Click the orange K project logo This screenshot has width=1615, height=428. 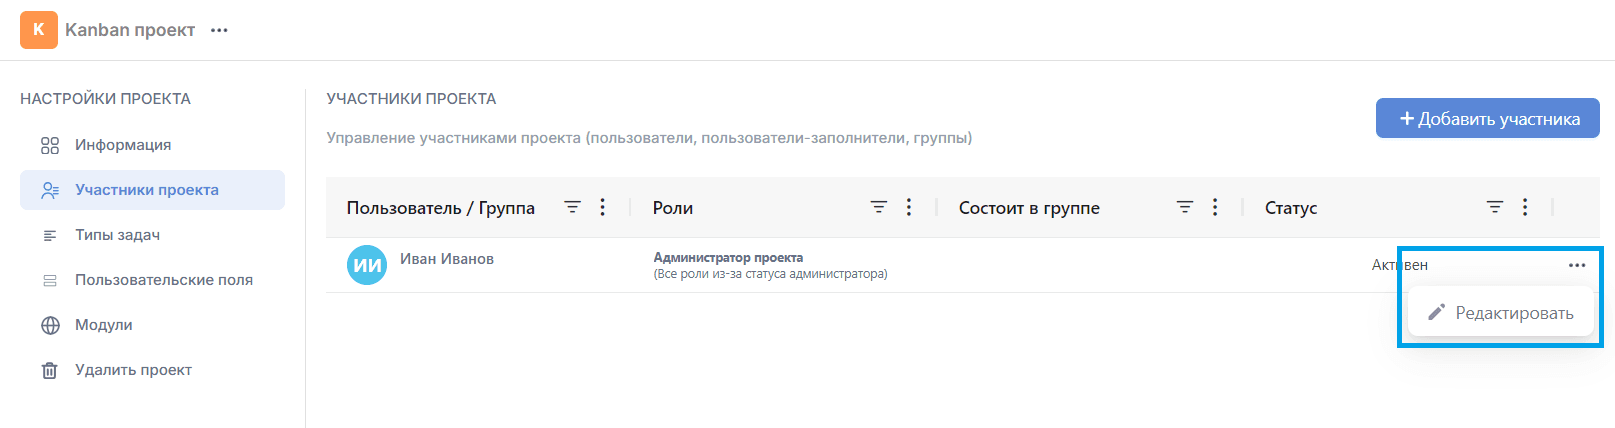pos(38,30)
